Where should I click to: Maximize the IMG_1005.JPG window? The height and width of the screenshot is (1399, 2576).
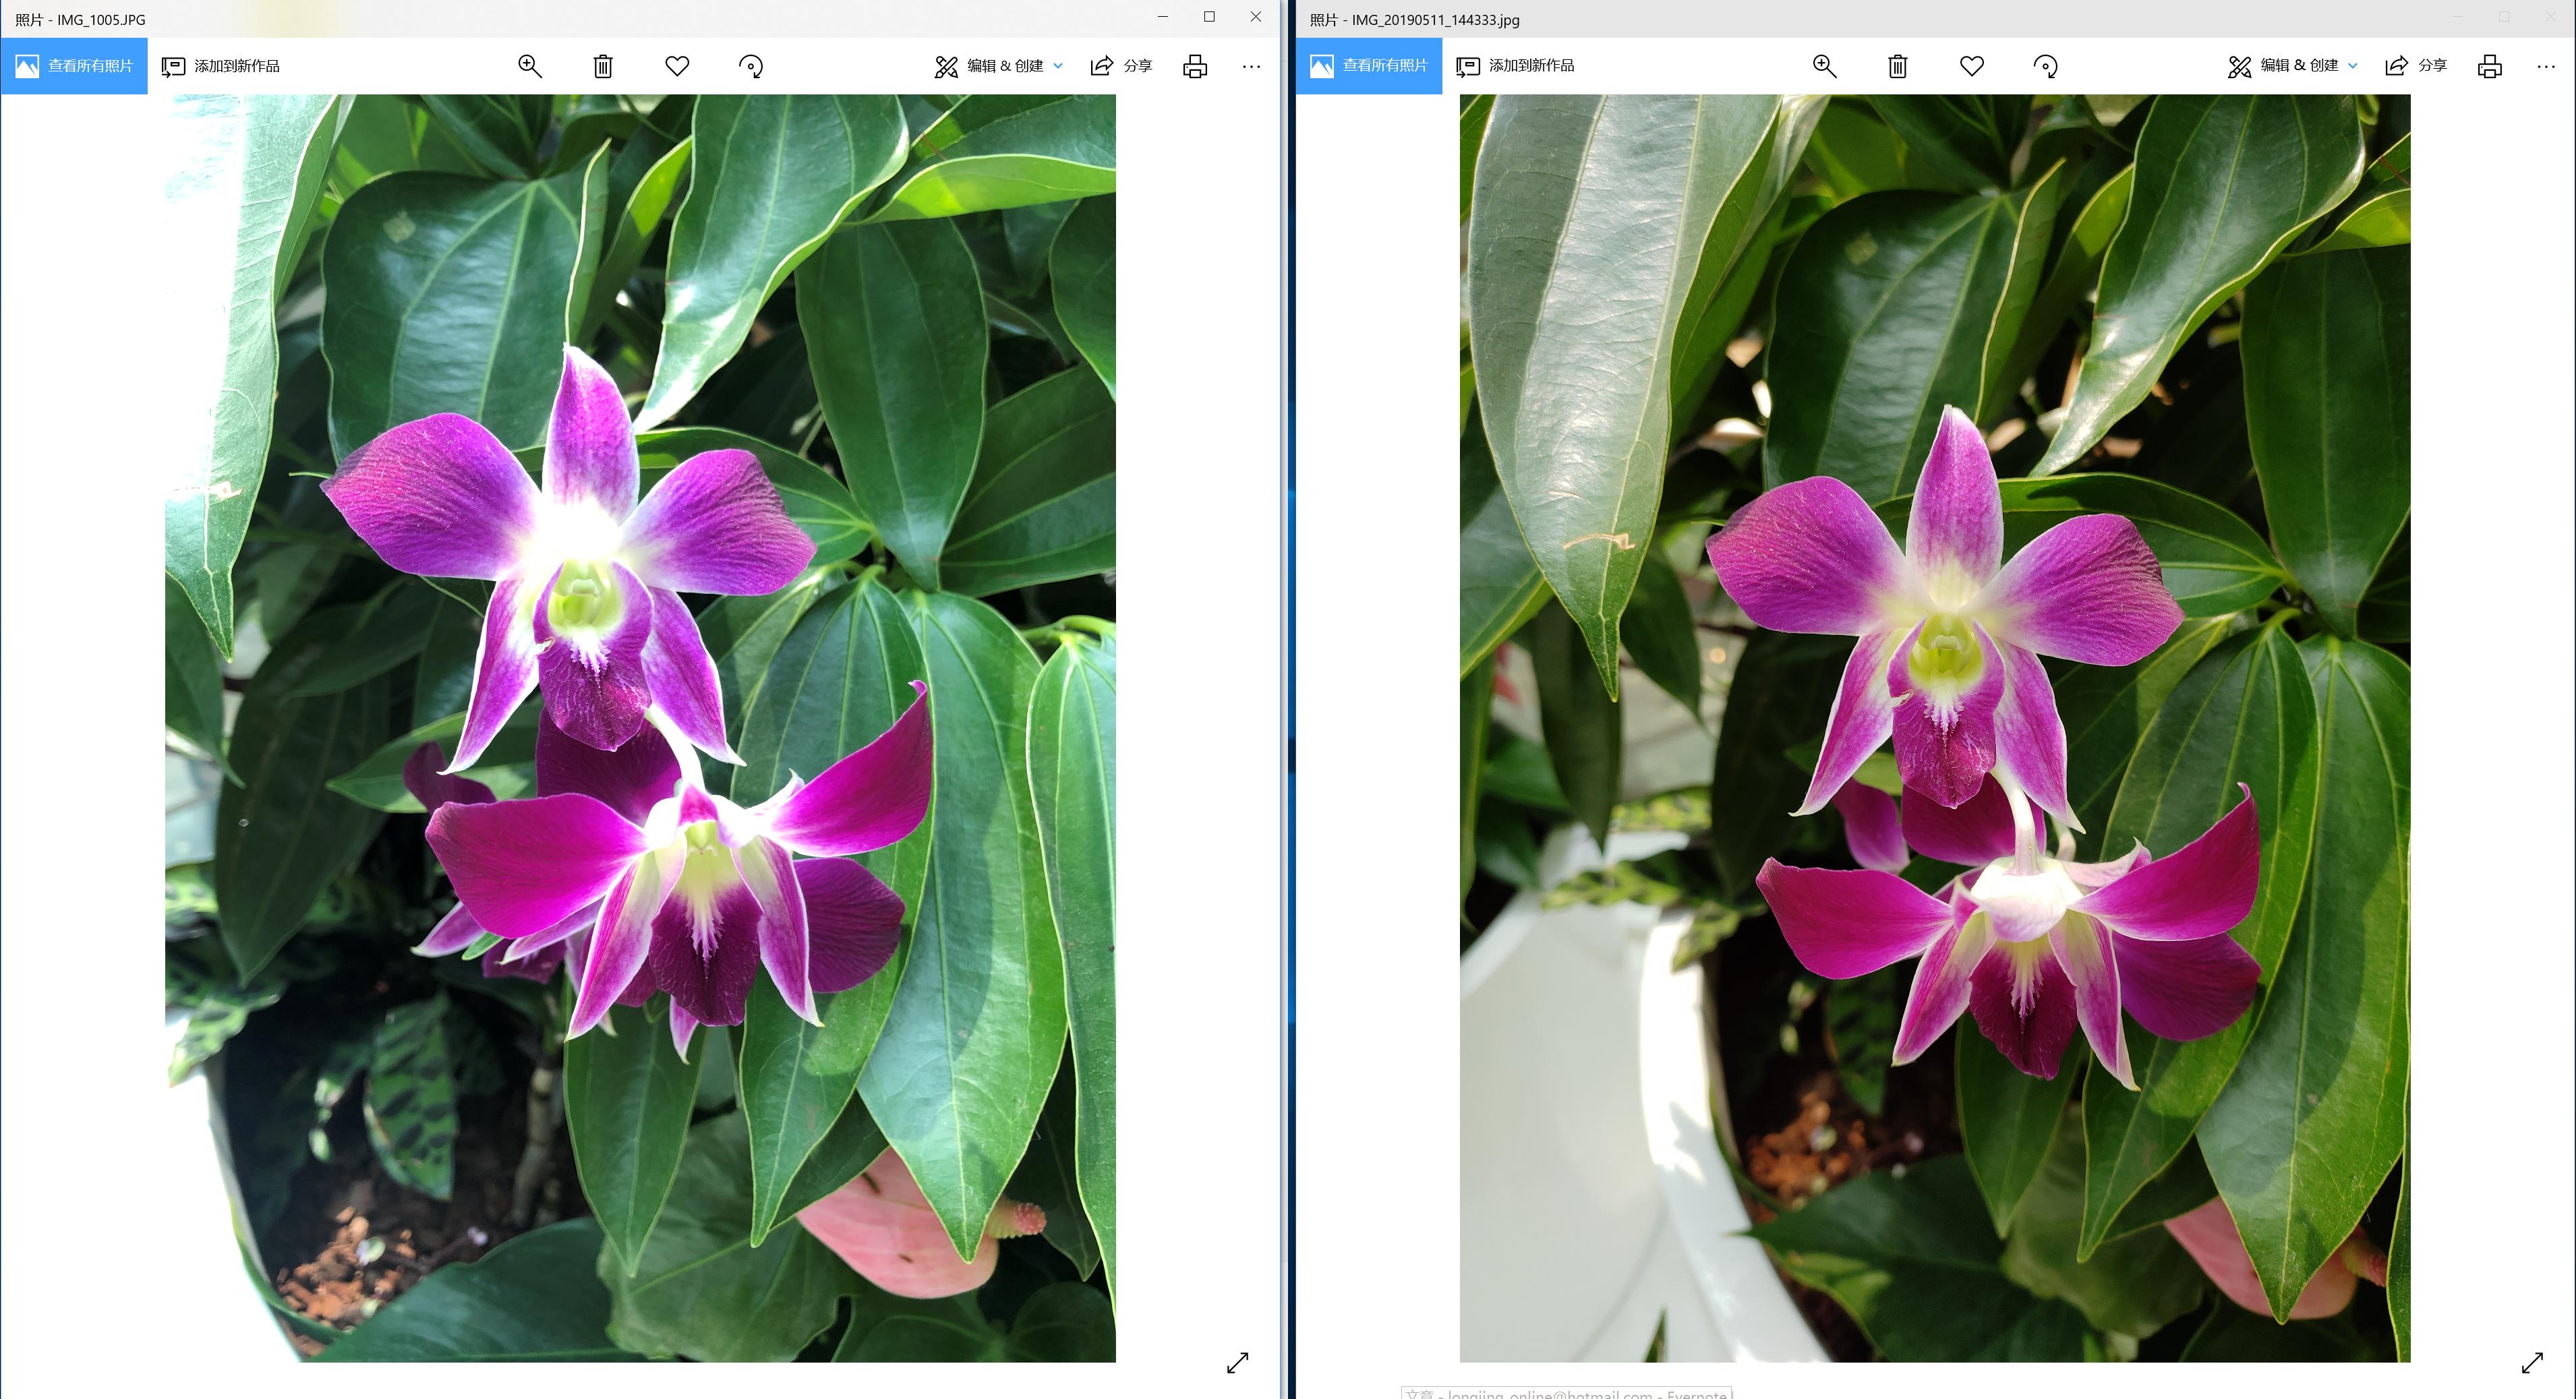1209,16
